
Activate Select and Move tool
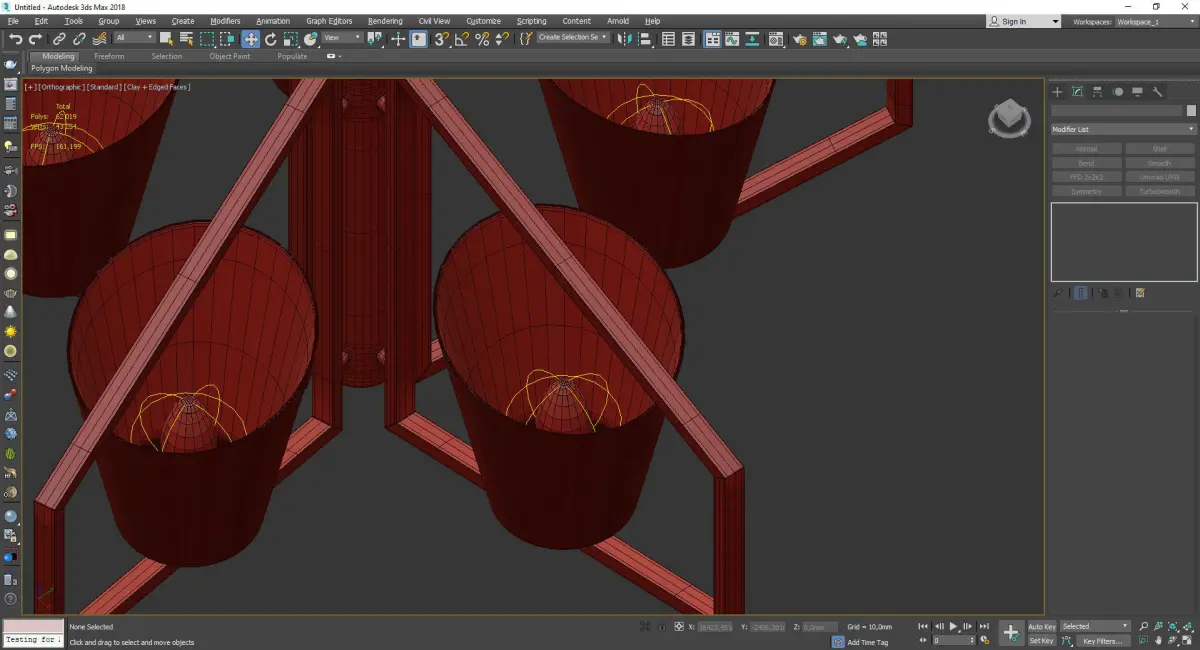point(250,39)
